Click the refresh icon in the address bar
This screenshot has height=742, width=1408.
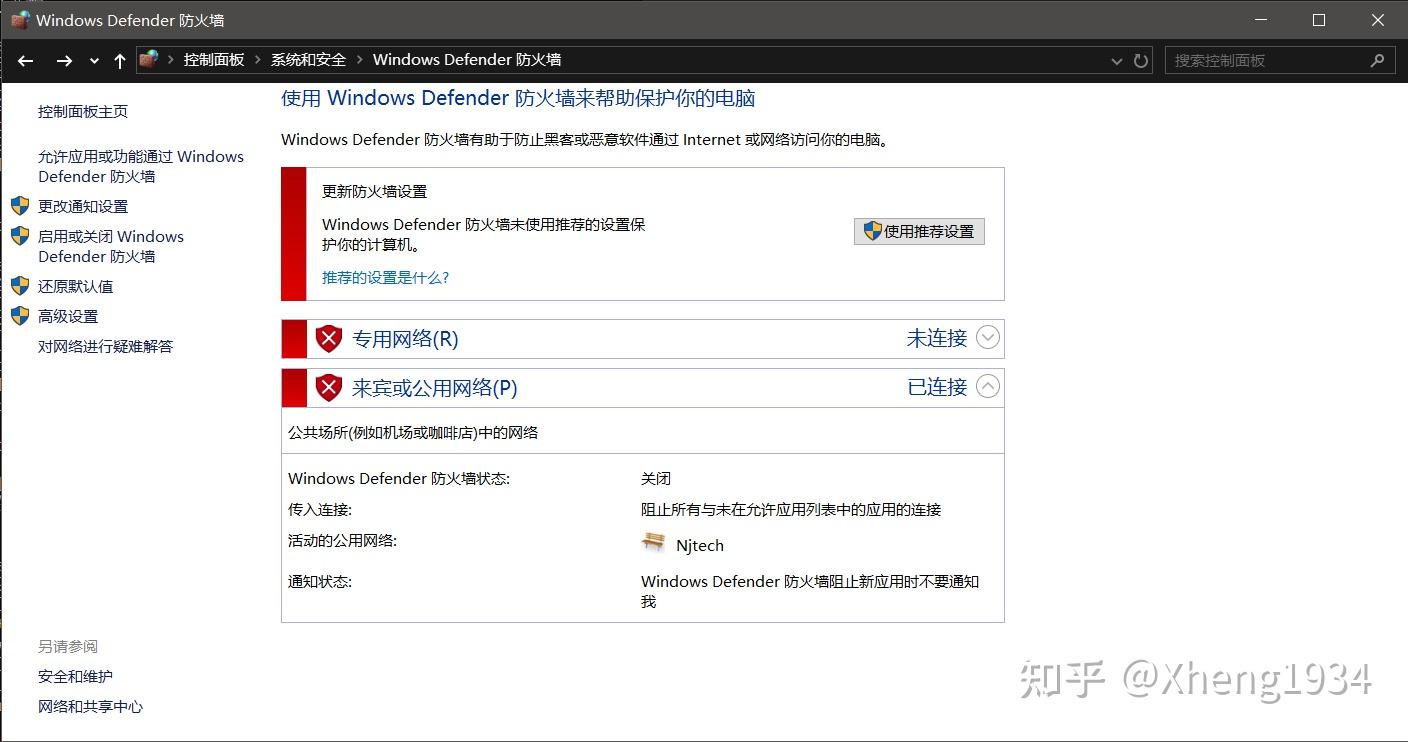point(1140,60)
